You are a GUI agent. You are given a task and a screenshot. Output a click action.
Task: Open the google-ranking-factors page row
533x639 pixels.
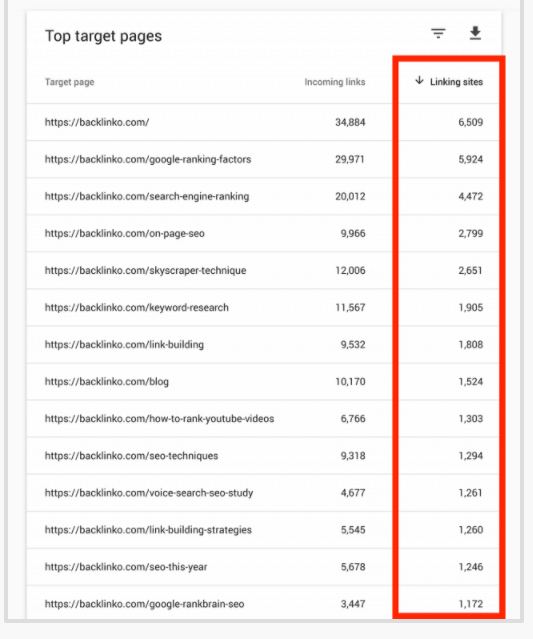[264, 159]
